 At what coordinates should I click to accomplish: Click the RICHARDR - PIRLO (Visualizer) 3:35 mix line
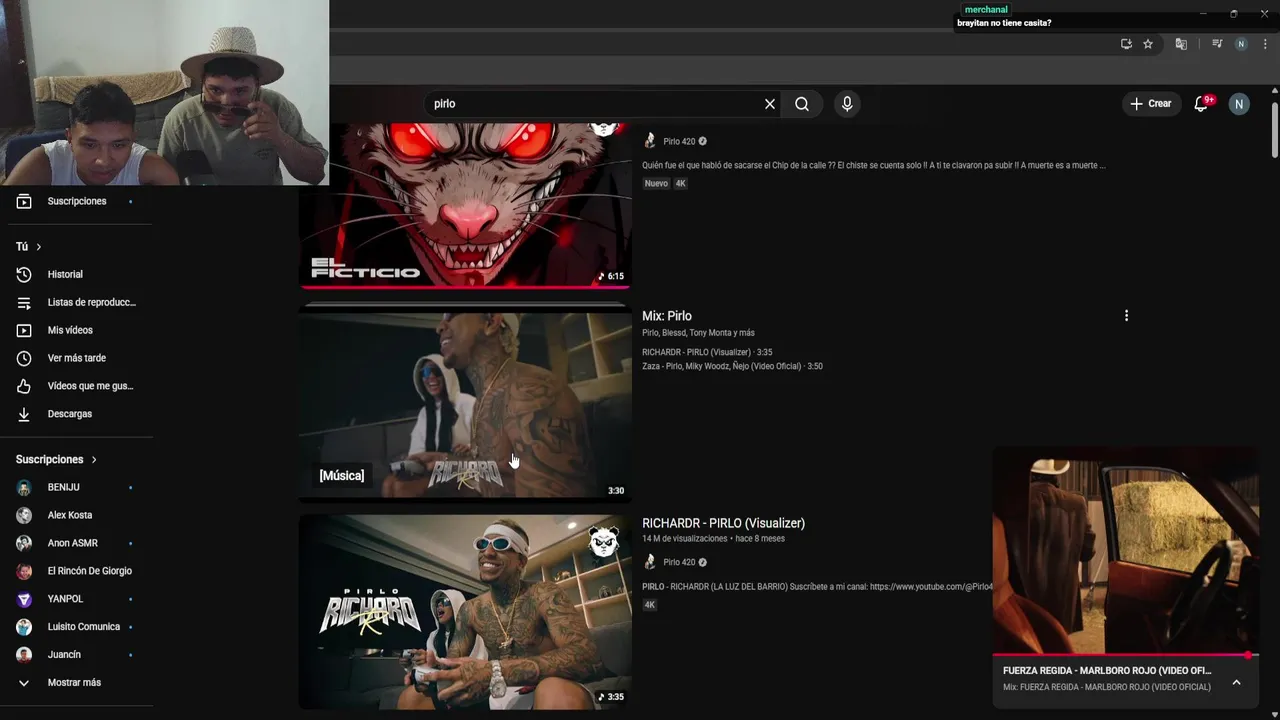(x=707, y=352)
